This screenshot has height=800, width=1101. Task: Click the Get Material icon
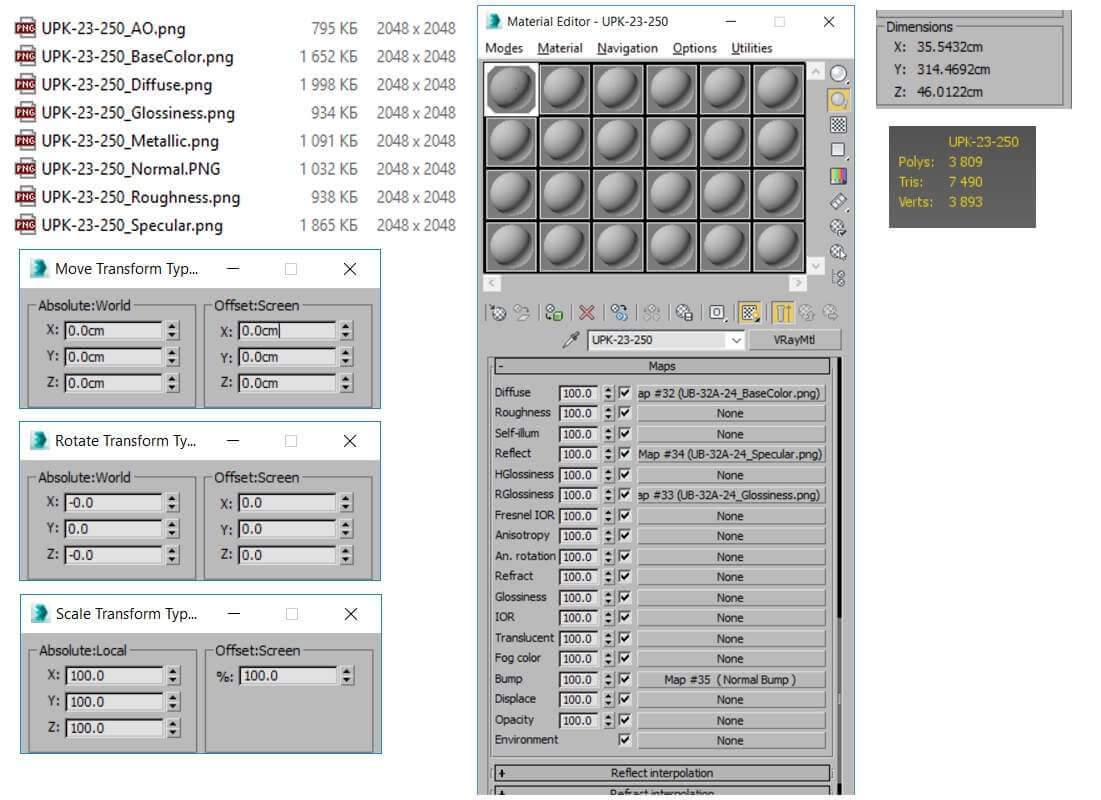click(497, 313)
